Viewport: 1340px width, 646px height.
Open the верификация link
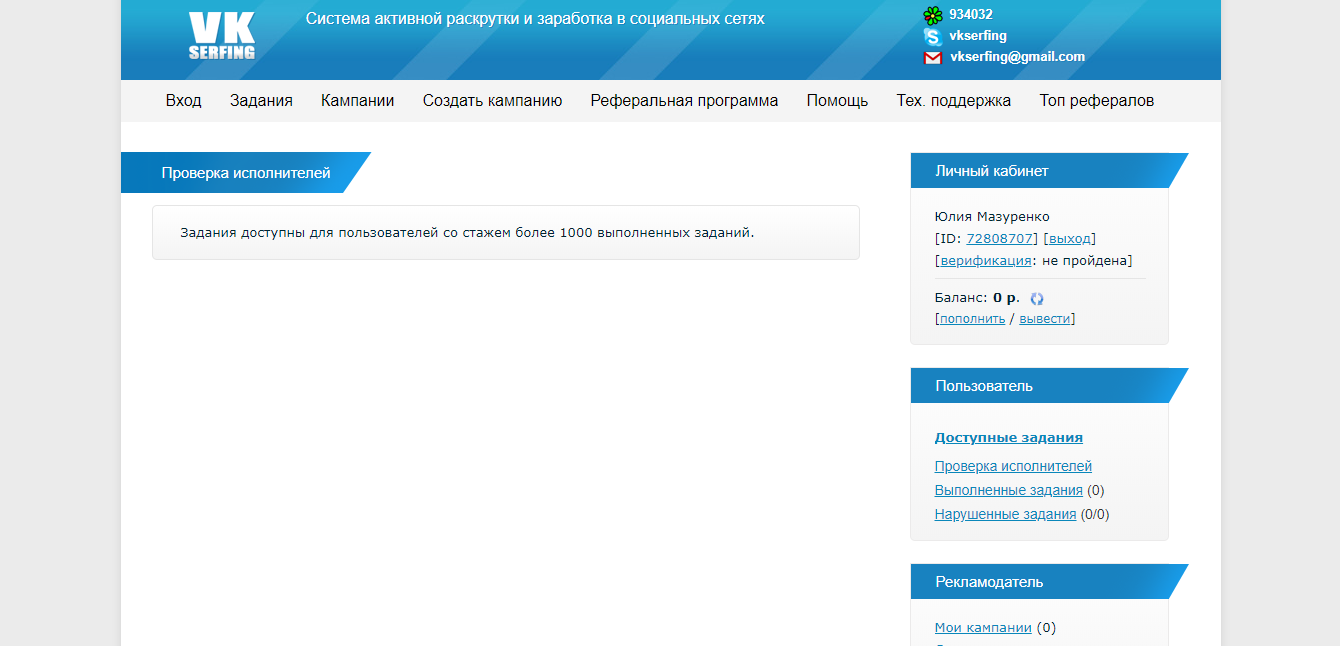(985, 261)
